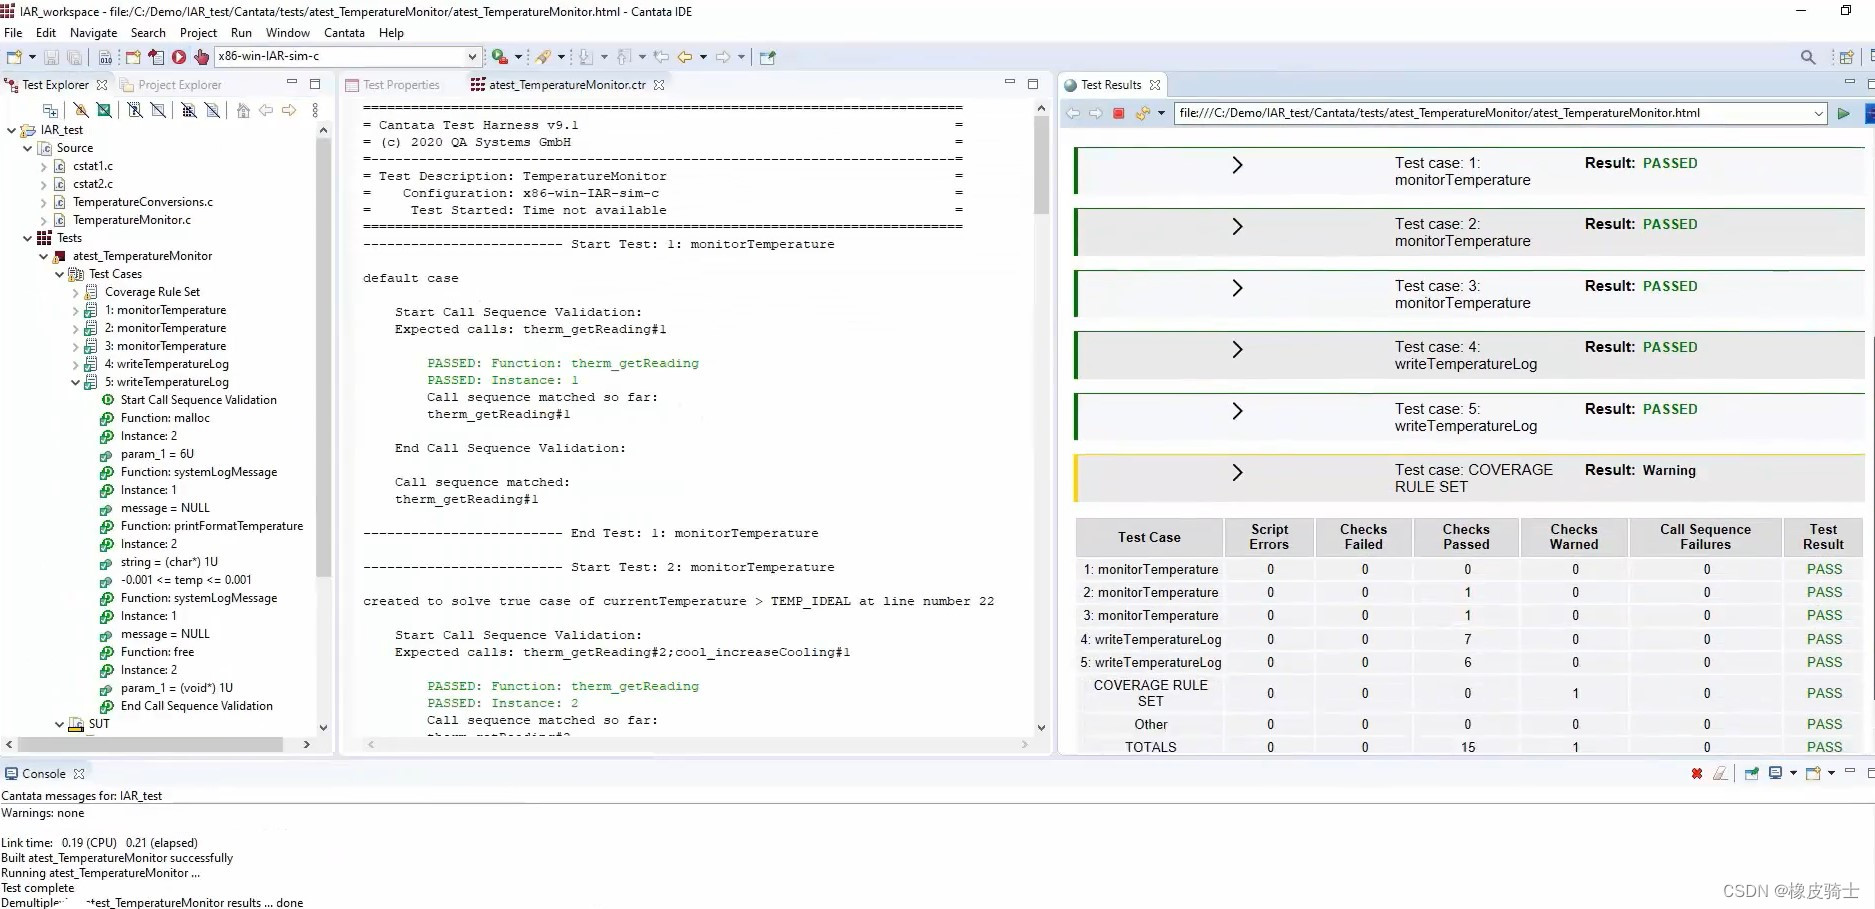Open the Navigate menu

coord(93,33)
